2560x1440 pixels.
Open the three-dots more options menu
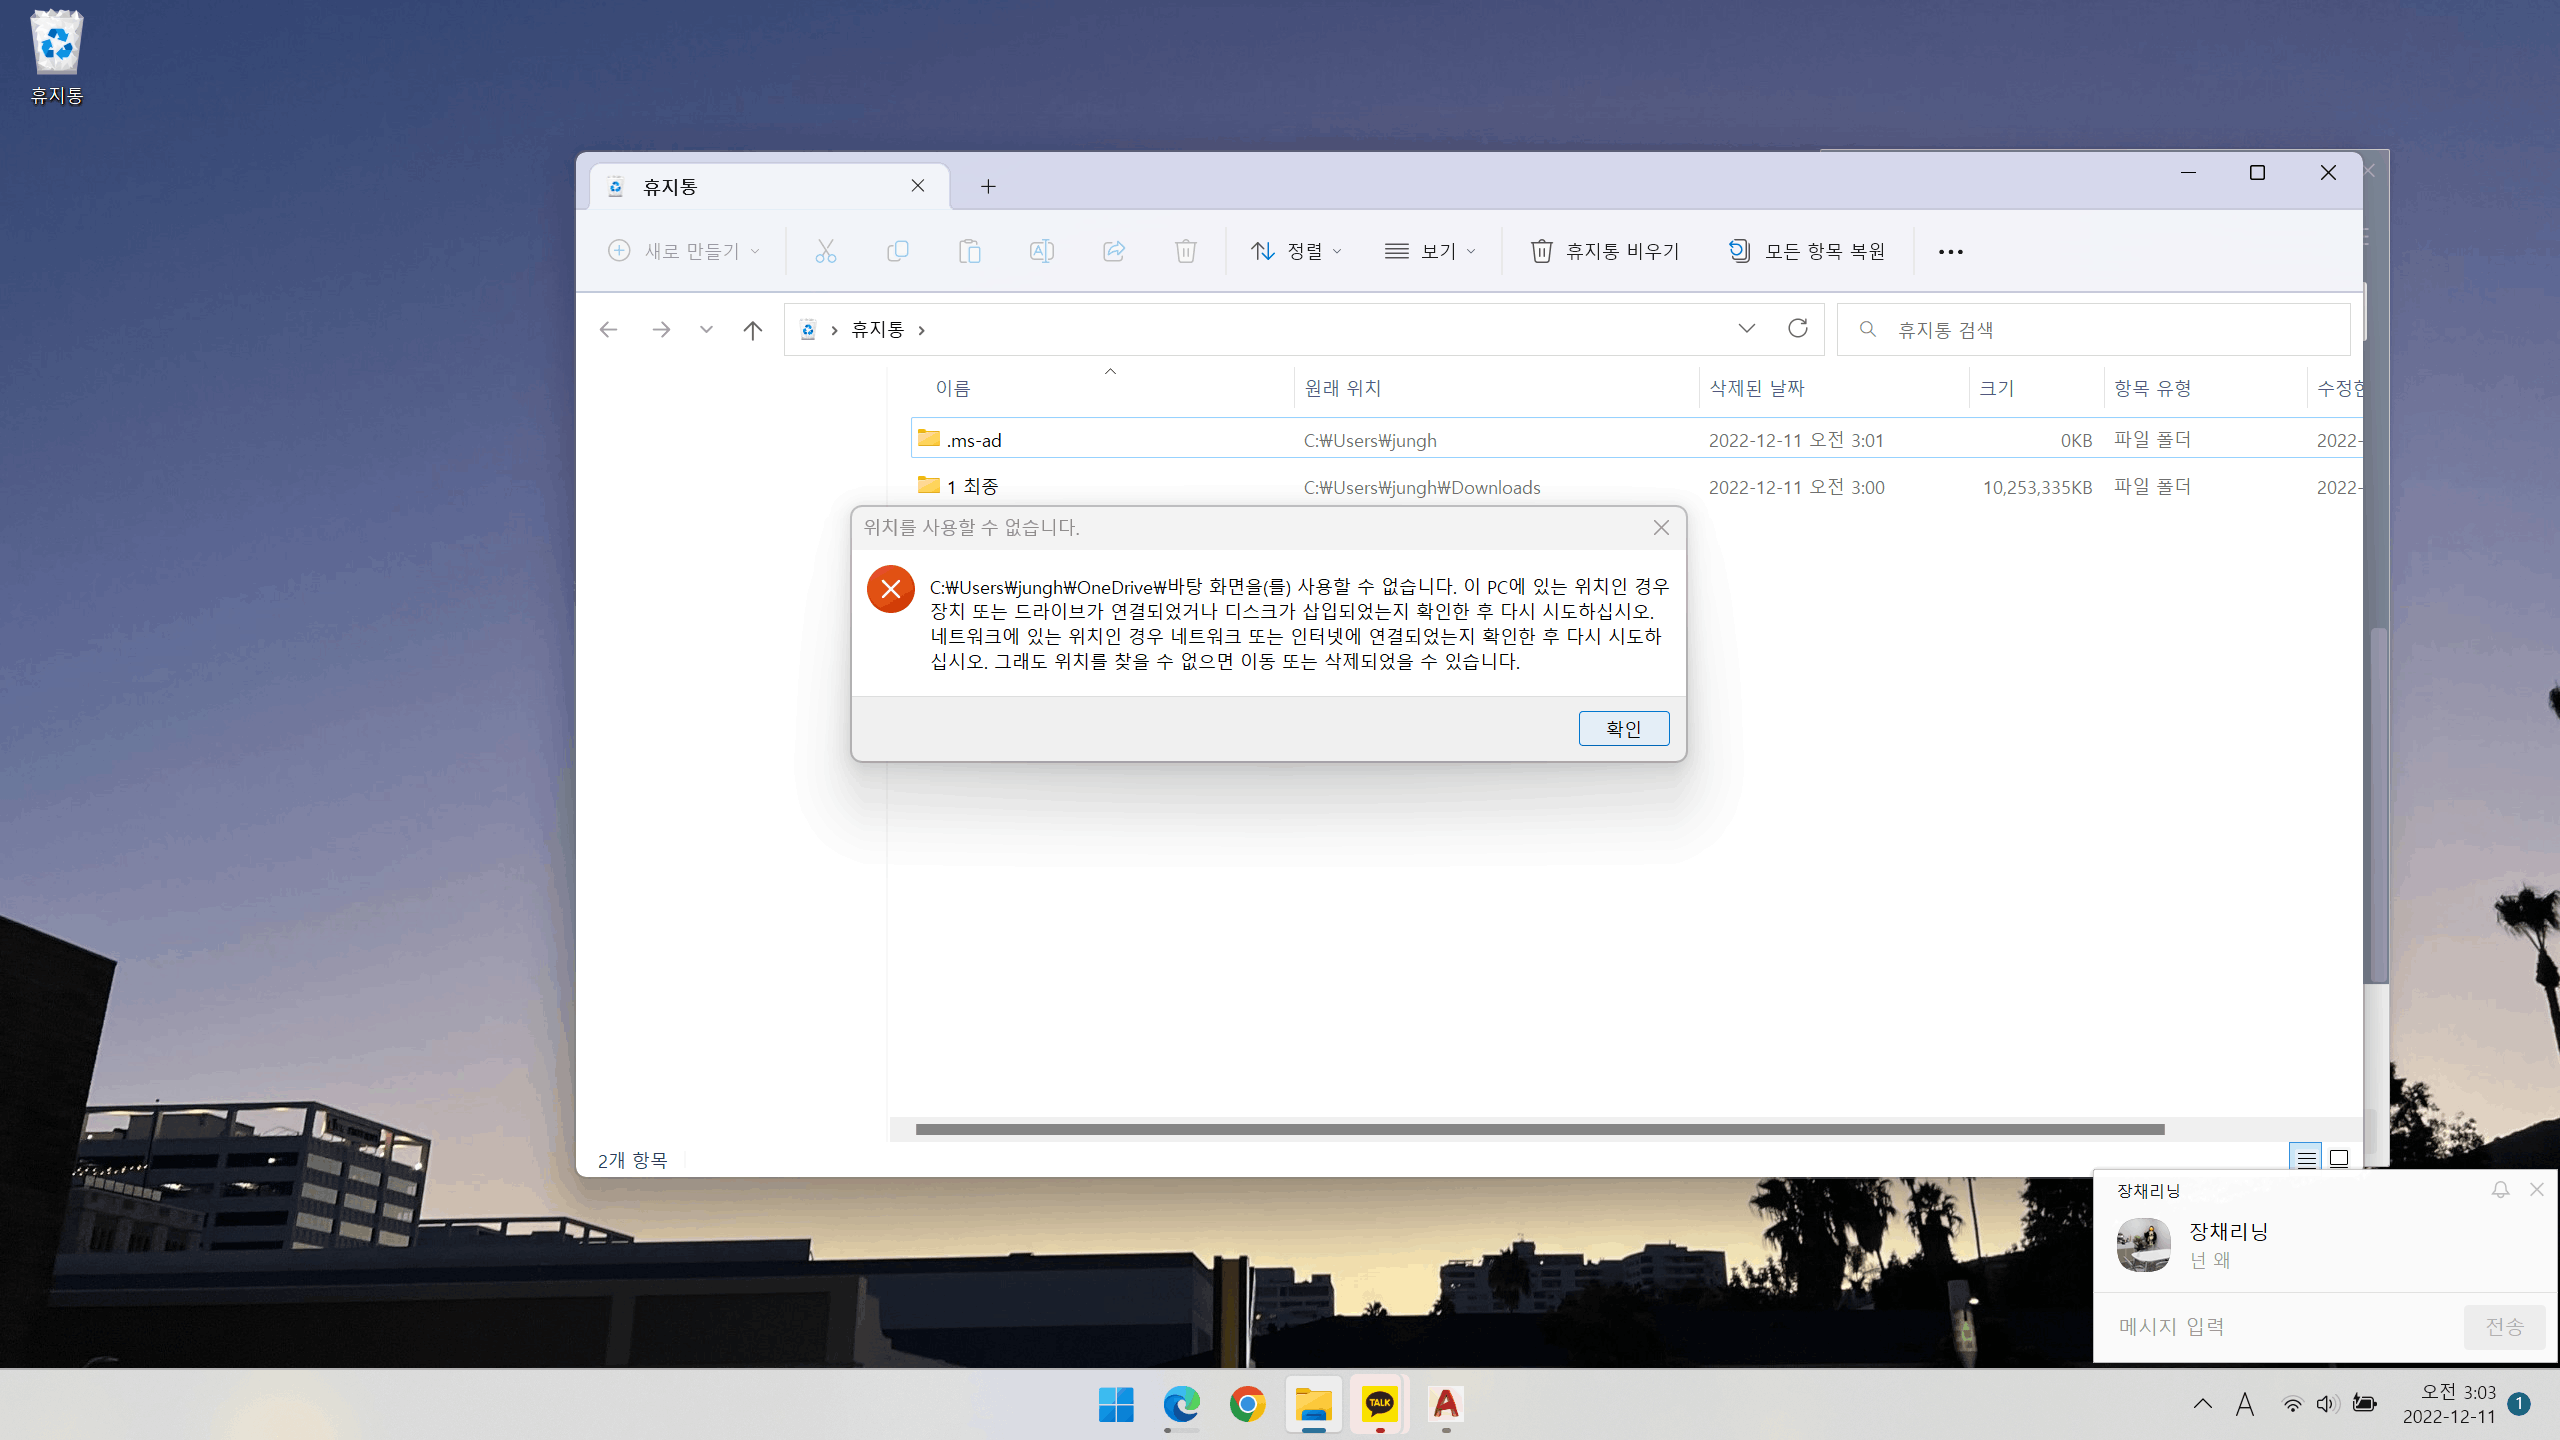click(x=1951, y=252)
